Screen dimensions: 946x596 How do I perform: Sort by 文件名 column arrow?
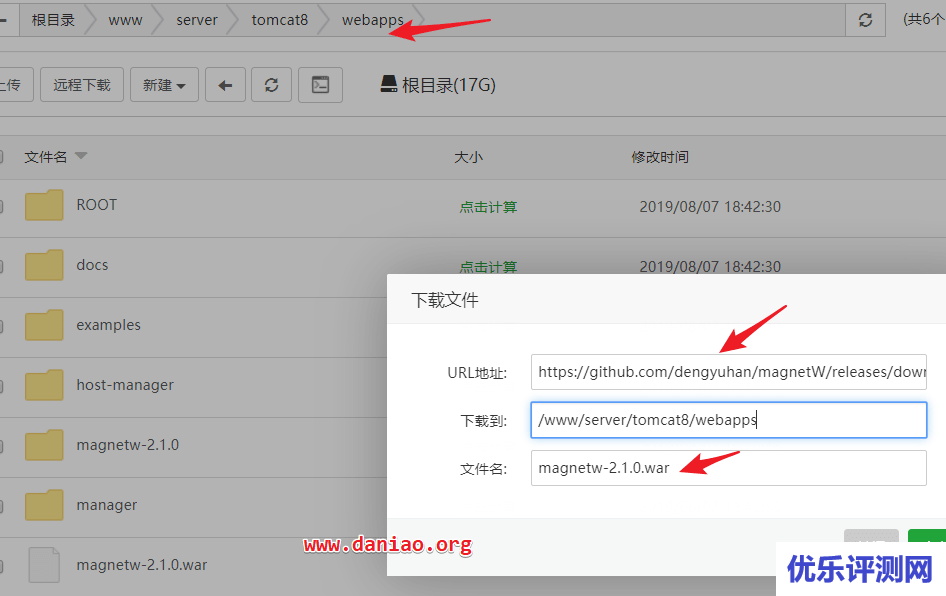81,156
